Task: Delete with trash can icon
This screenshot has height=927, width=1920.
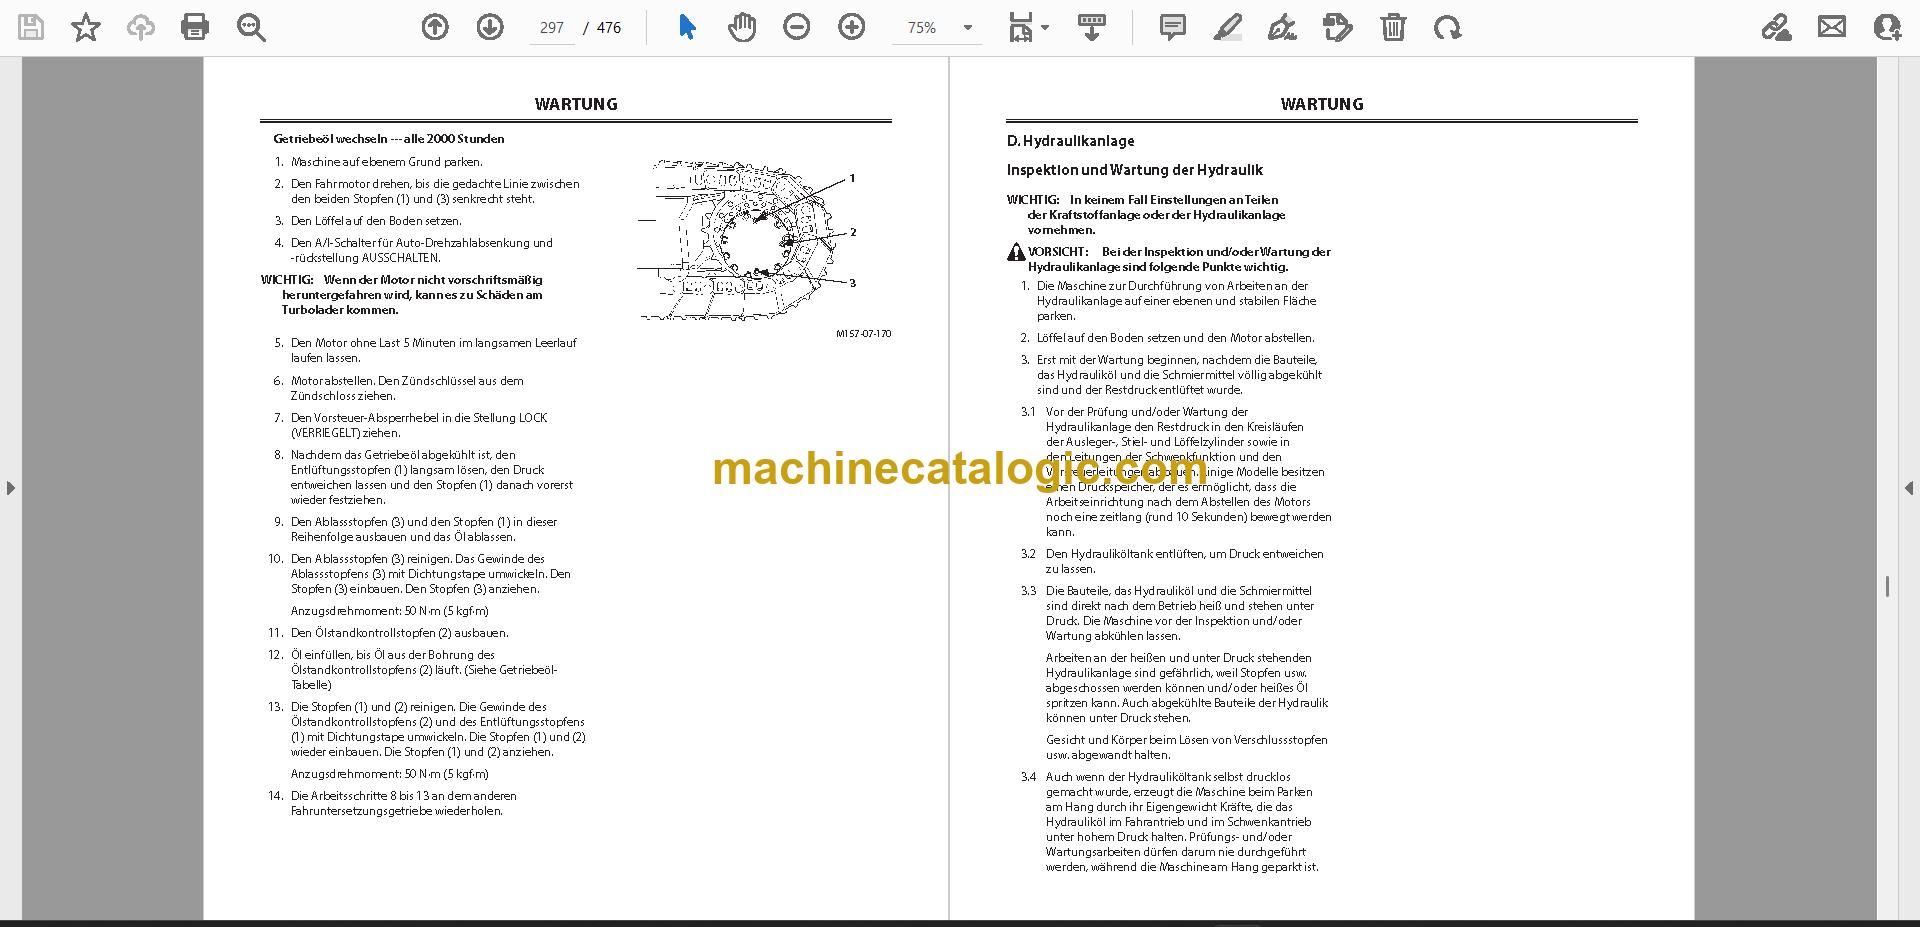Action: 1393,27
